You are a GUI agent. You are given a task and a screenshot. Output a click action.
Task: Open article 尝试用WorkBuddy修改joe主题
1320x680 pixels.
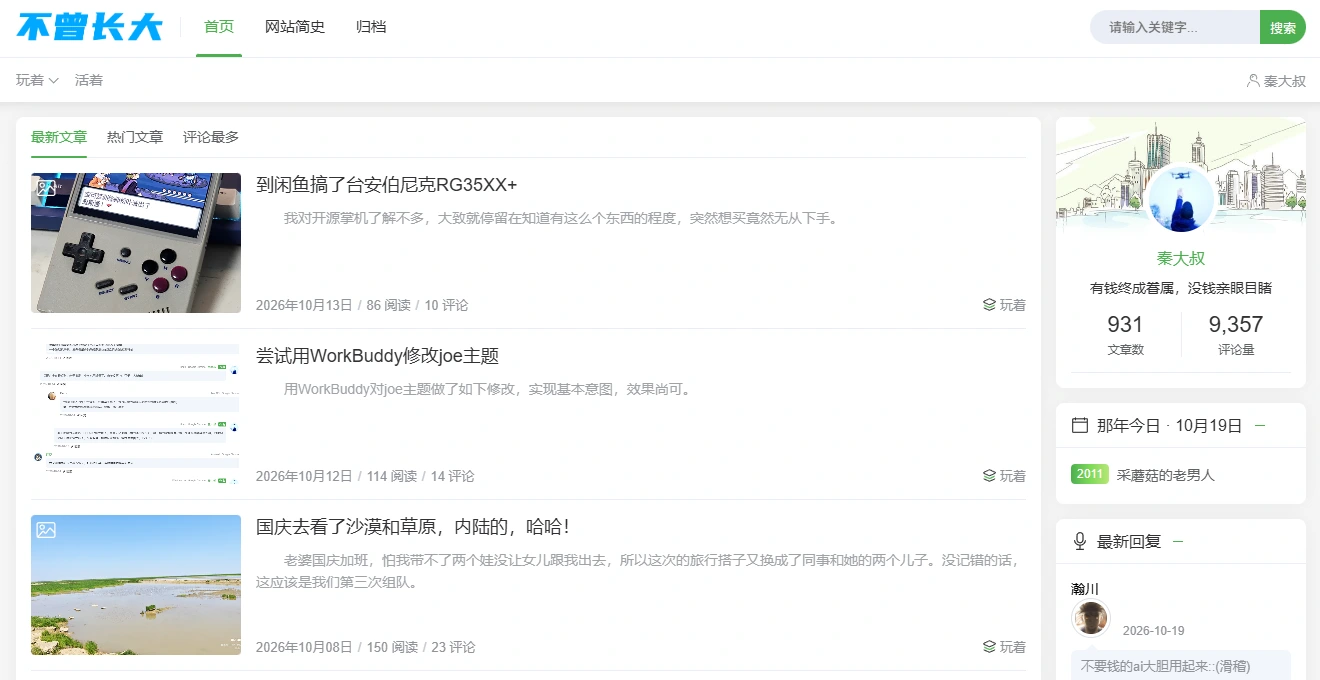click(x=378, y=355)
